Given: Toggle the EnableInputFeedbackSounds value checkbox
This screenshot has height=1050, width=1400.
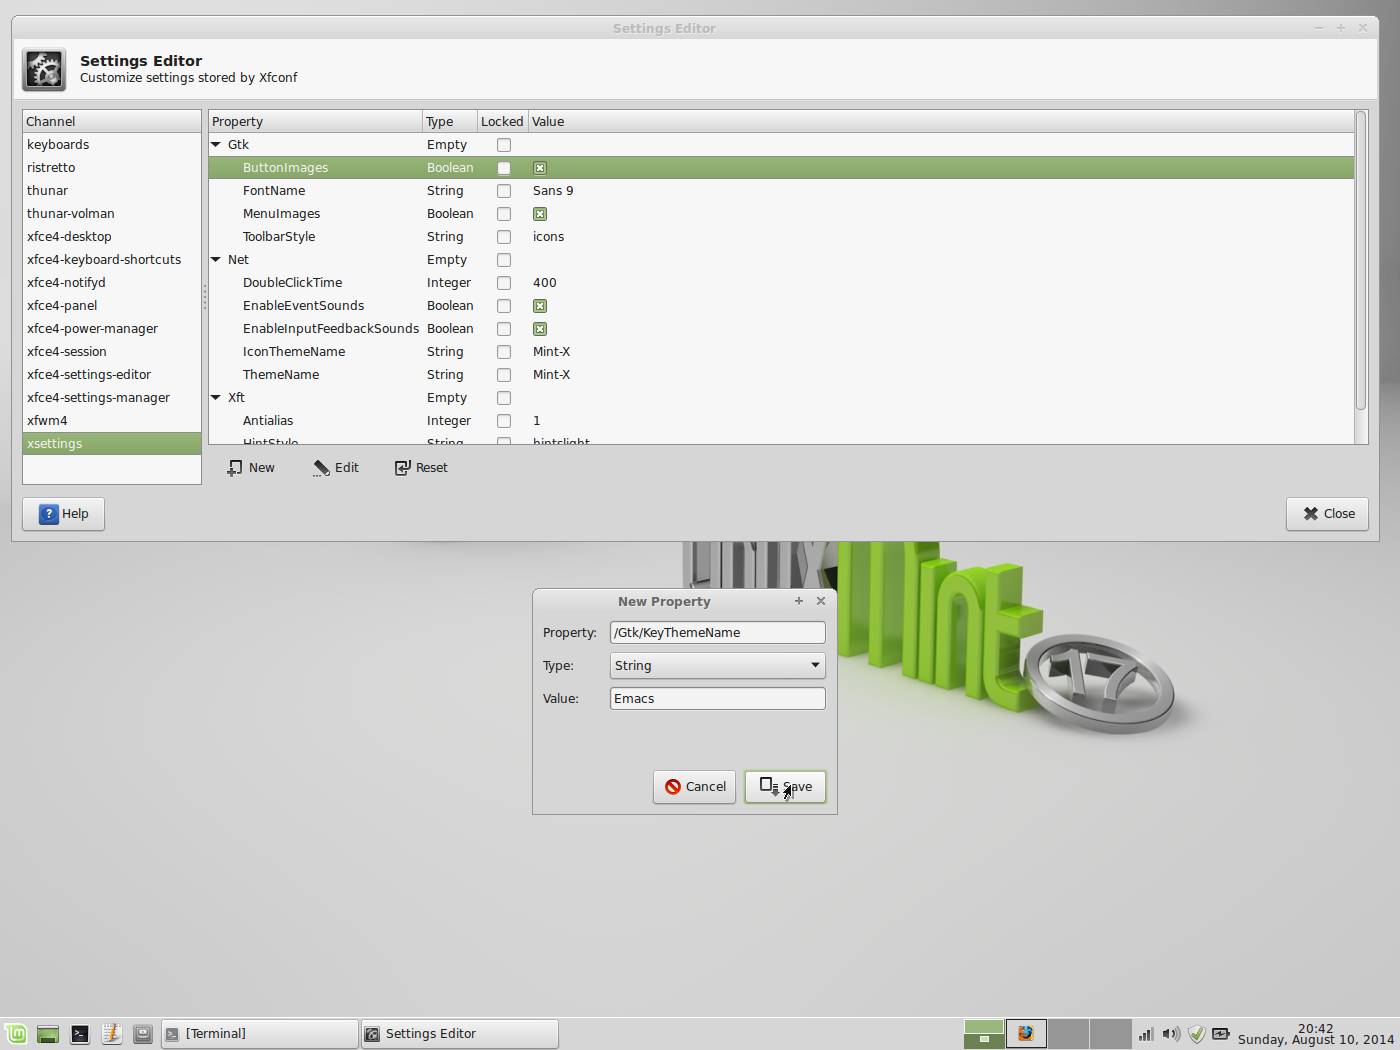Looking at the screenshot, I should [540, 329].
